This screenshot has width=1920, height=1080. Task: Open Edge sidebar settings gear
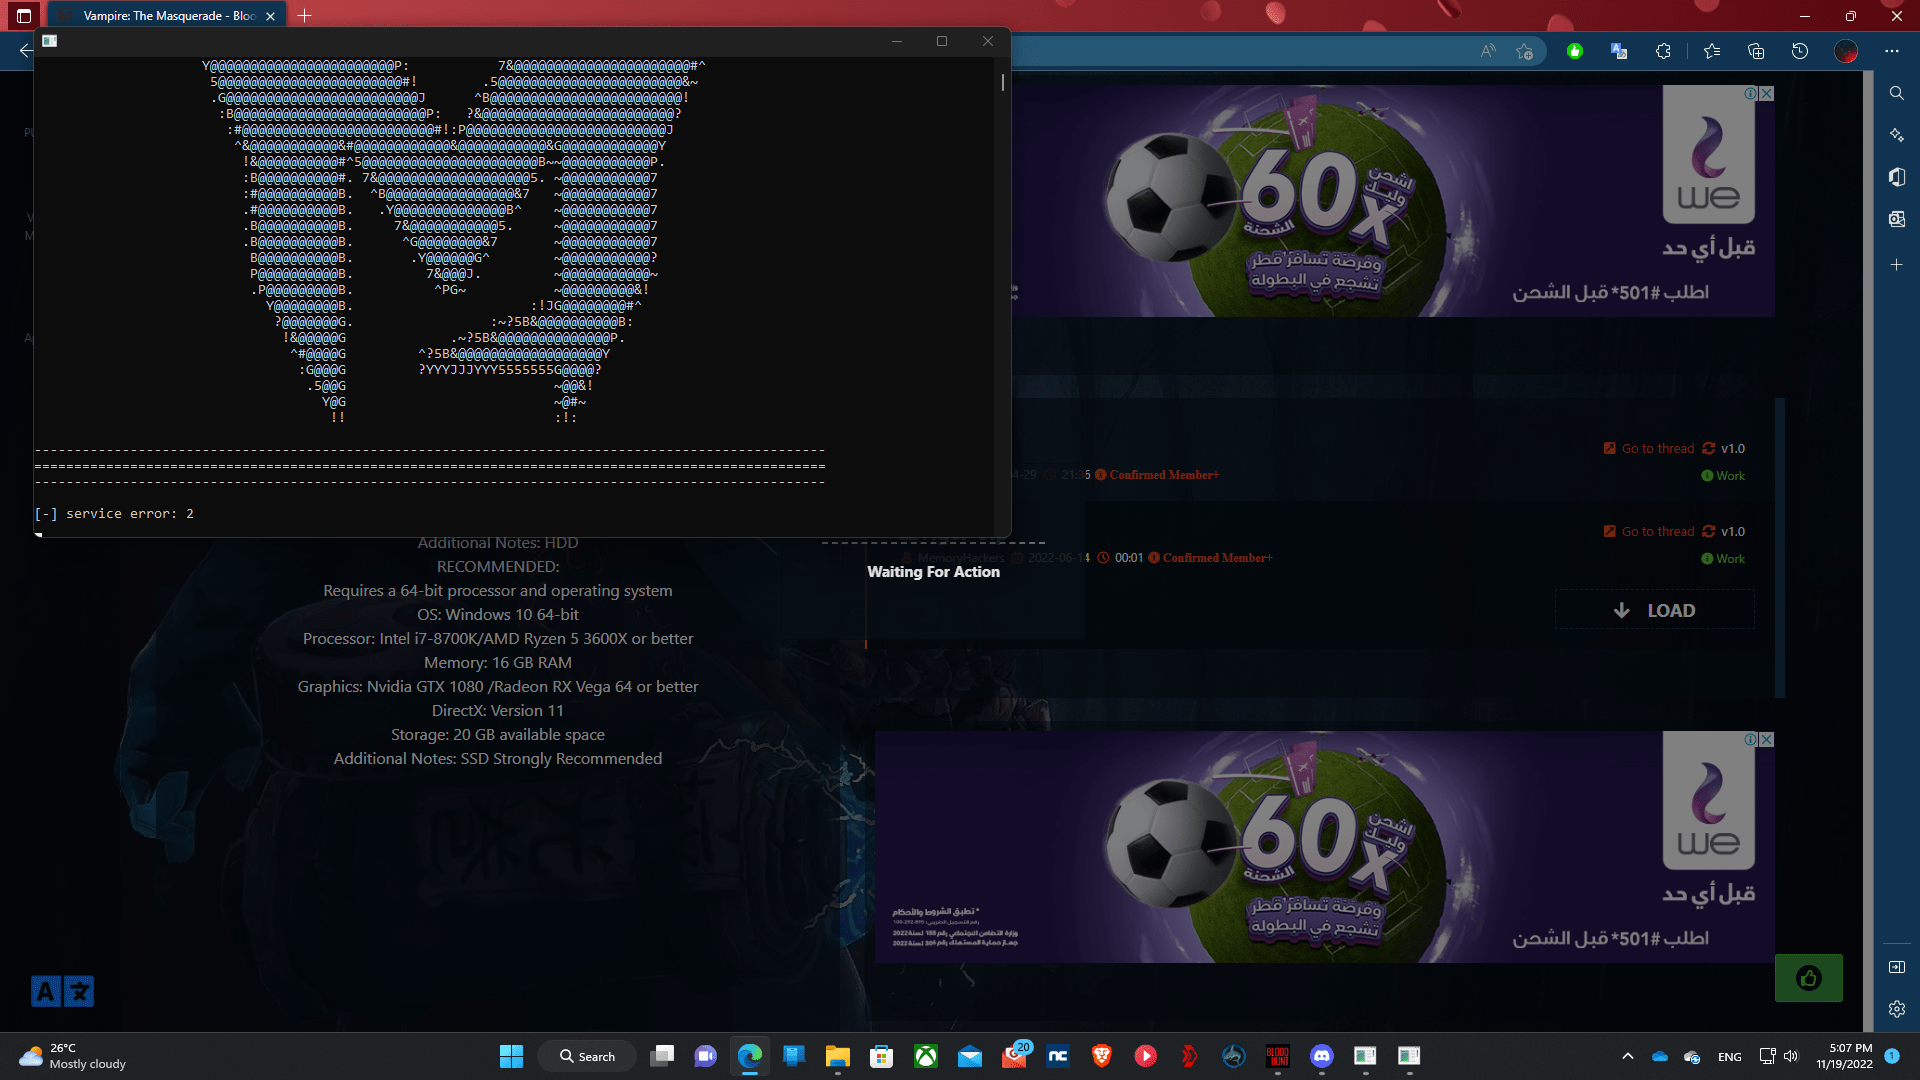pos(1897,1009)
